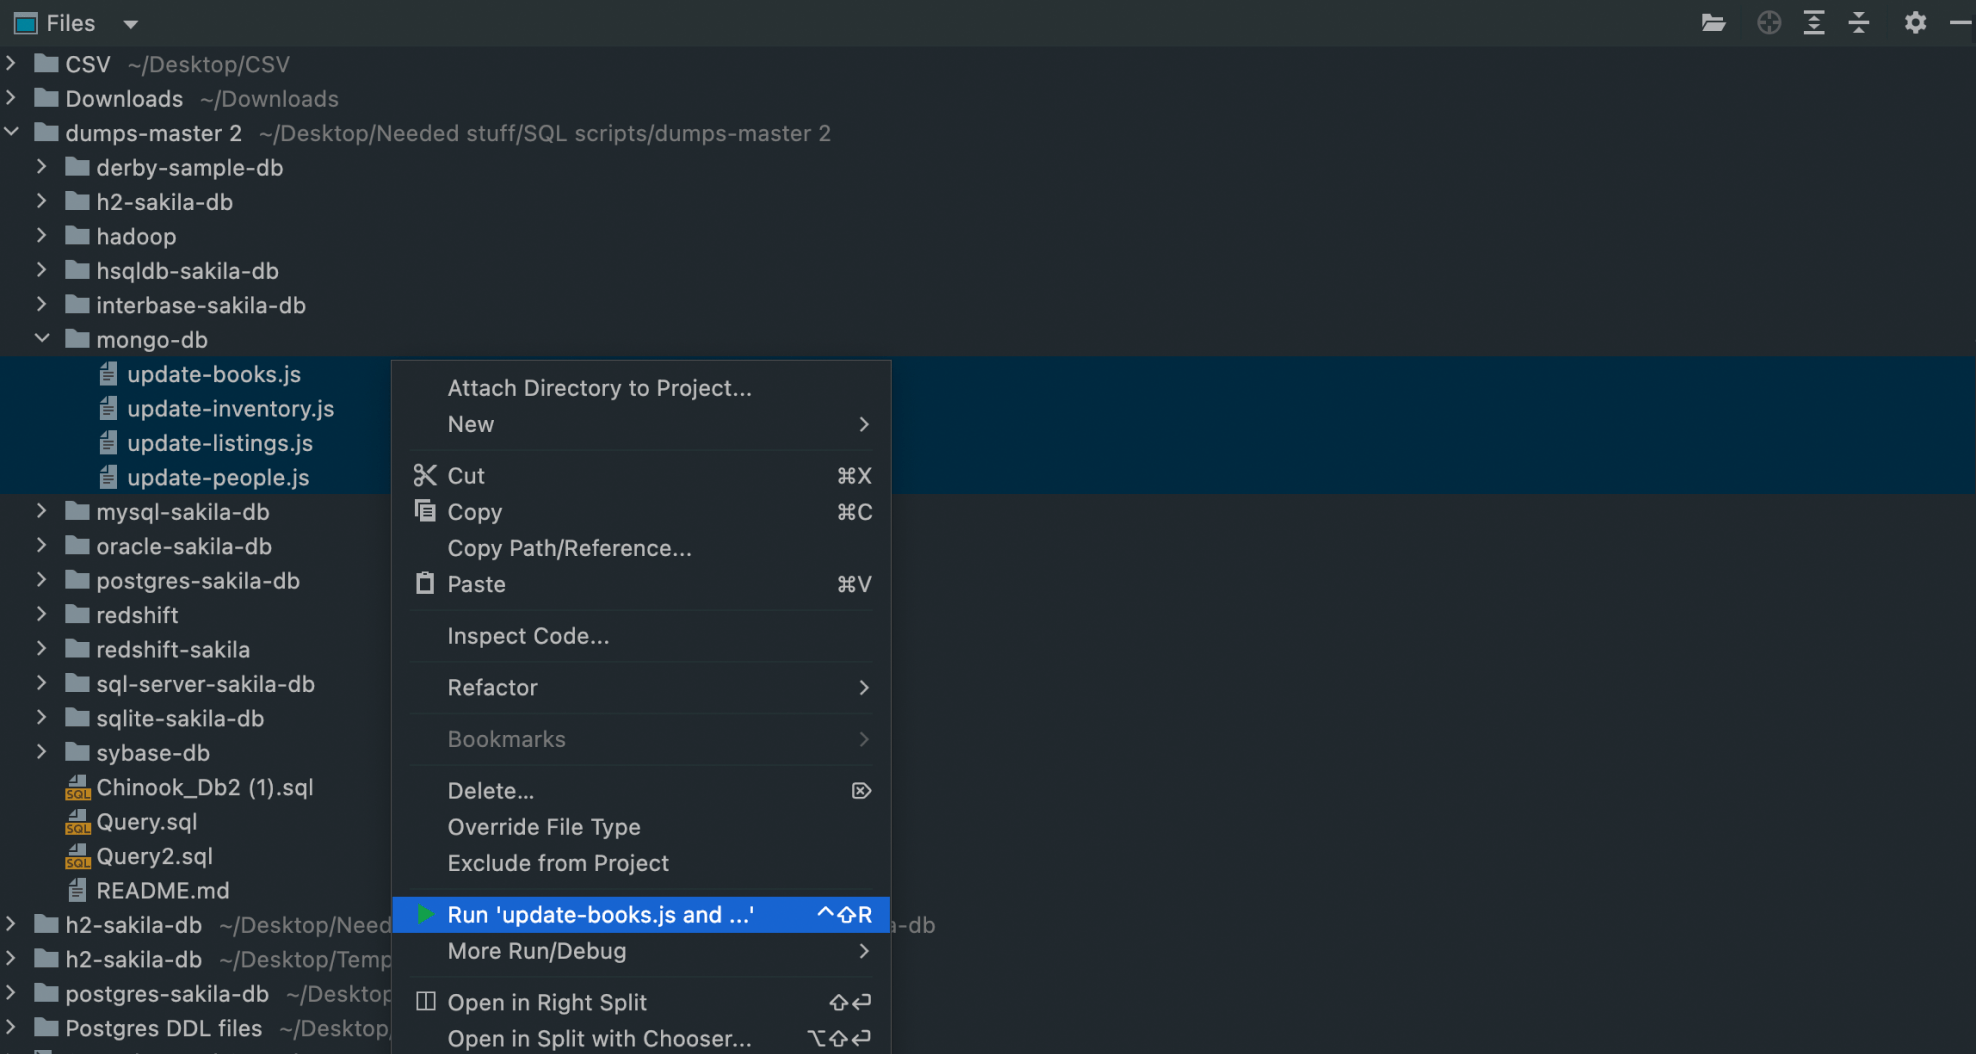Screen dimensions: 1976x1054
Task: Click the green run arrow in context menu
Action: click(x=425, y=913)
